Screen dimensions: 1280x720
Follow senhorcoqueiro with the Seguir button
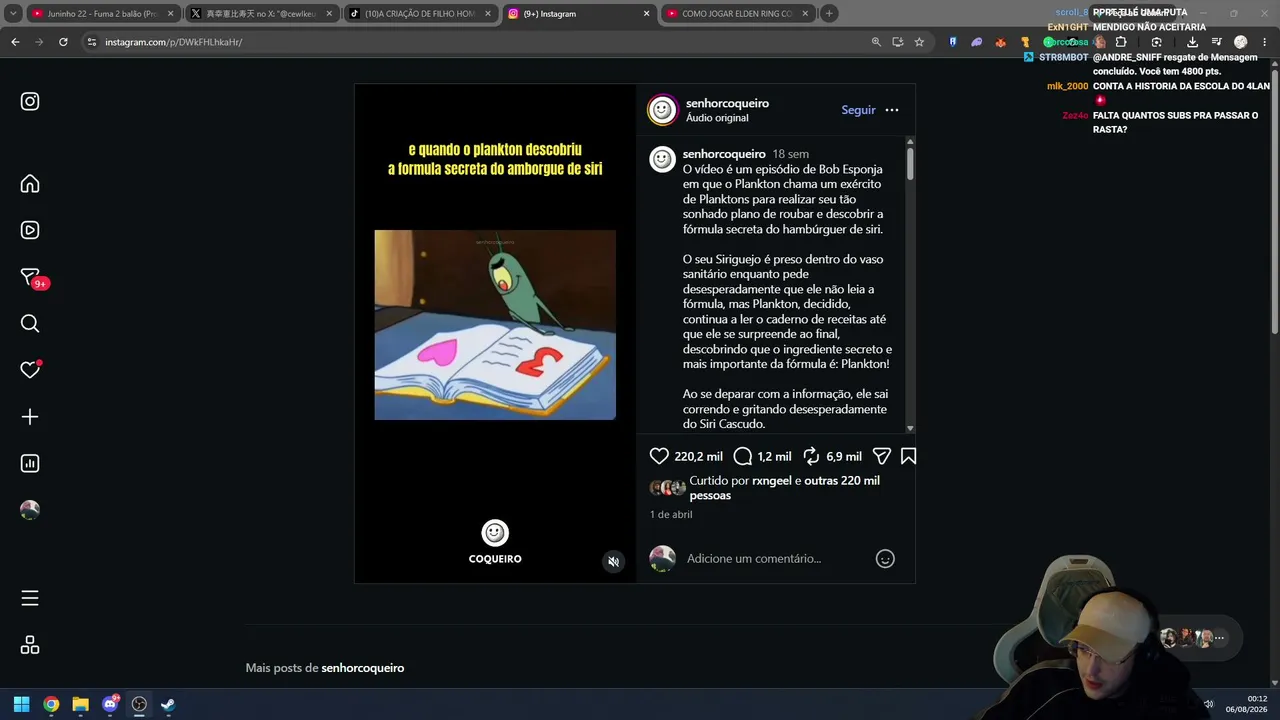point(858,110)
